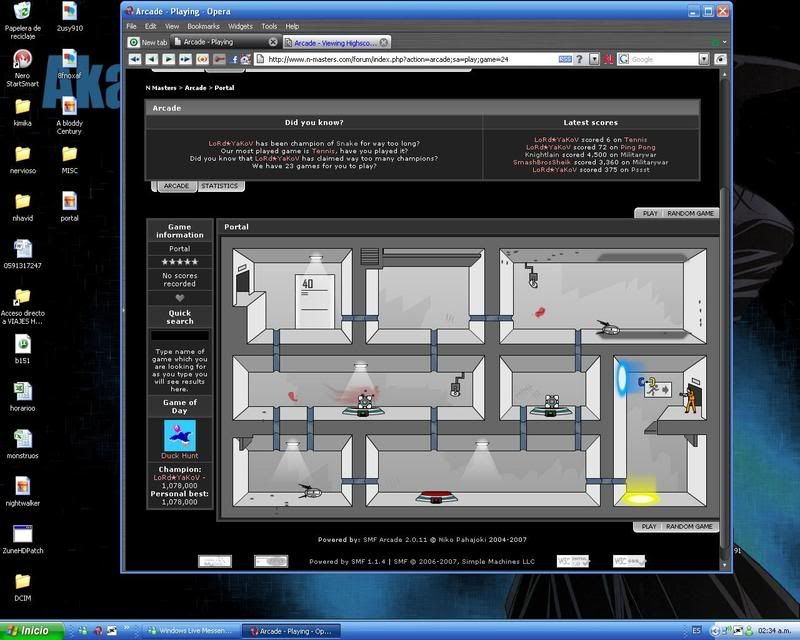Close the 'Arcade - Playing' tab

(x=273, y=42)
